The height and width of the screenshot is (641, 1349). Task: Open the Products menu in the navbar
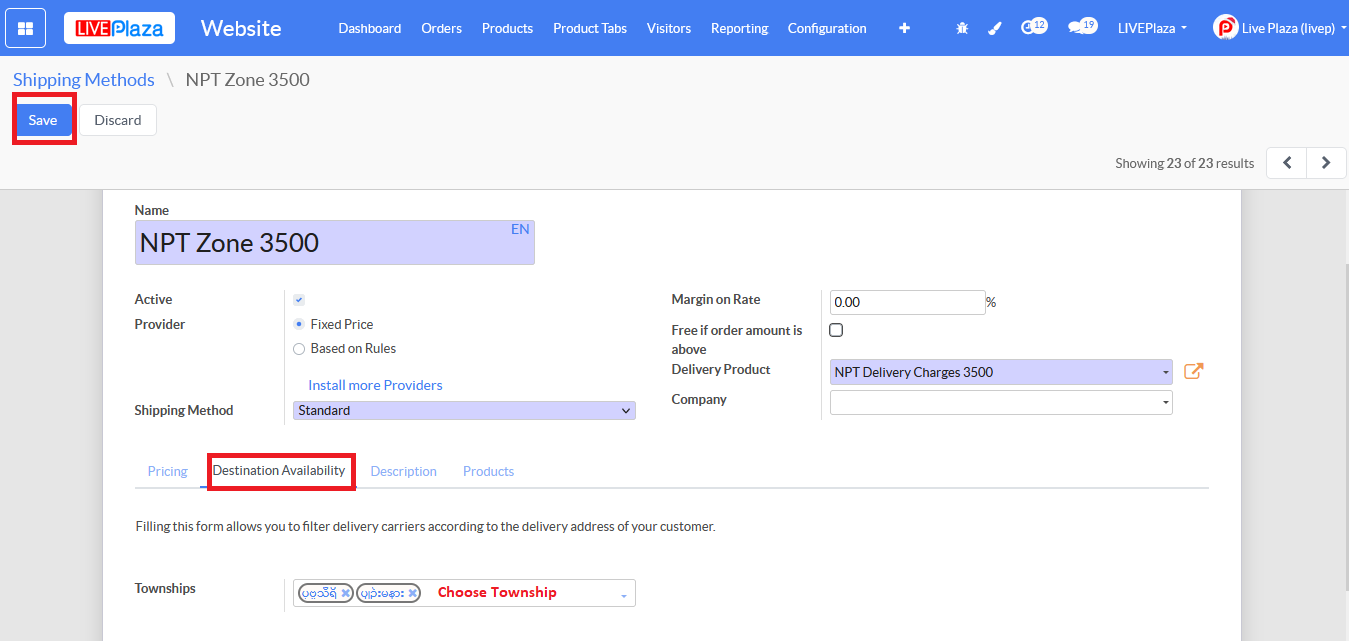click(508, 28)
